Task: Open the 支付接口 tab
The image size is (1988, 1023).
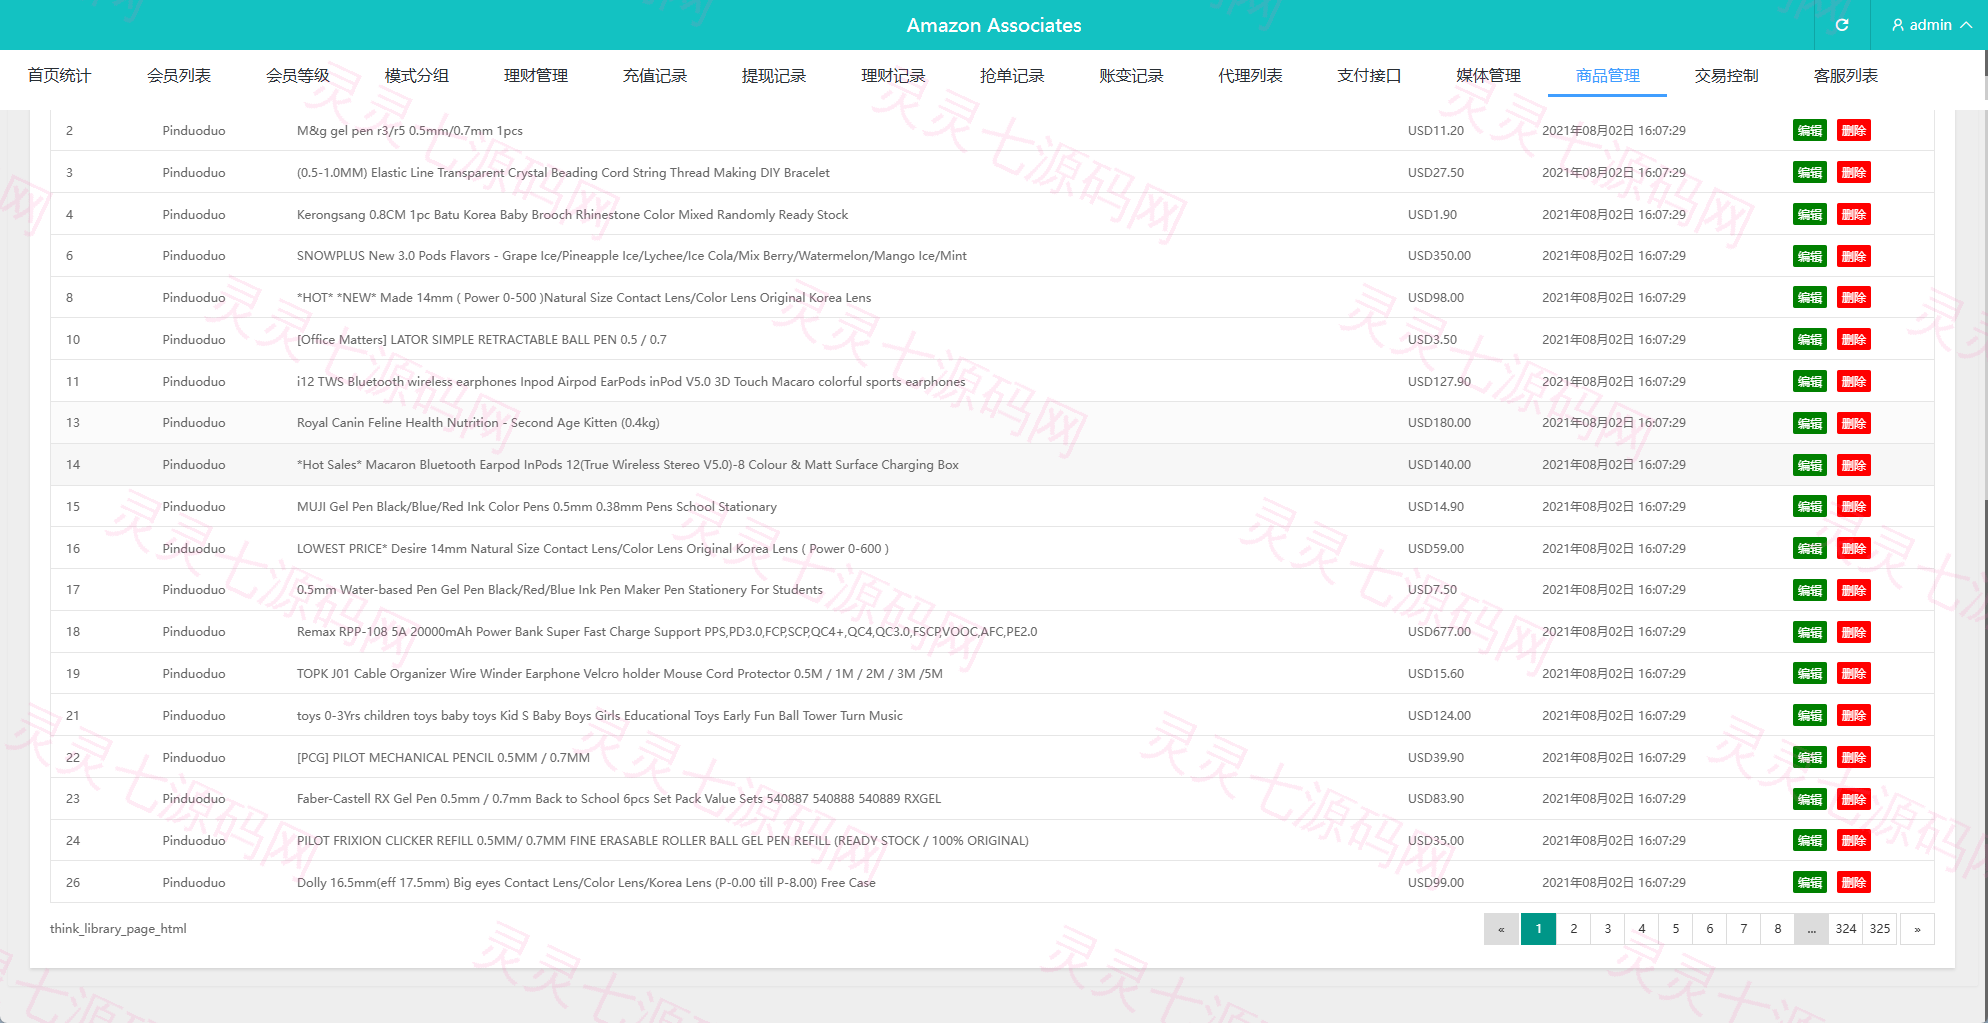Action: (x=1369, y=76)
